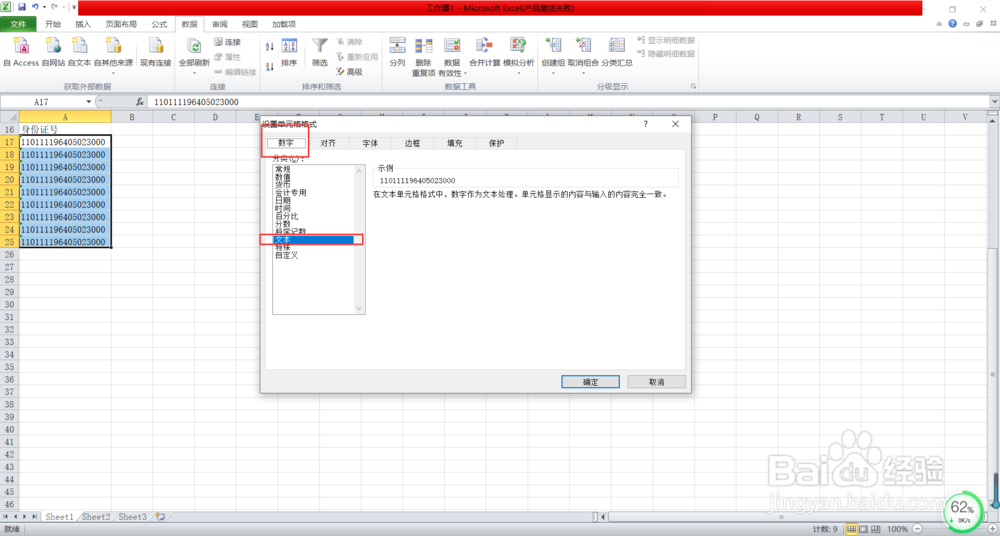This screenshot has height=536, width=1000.
Task: Click the category list scroll down arrow
Action: coord(360,308)
